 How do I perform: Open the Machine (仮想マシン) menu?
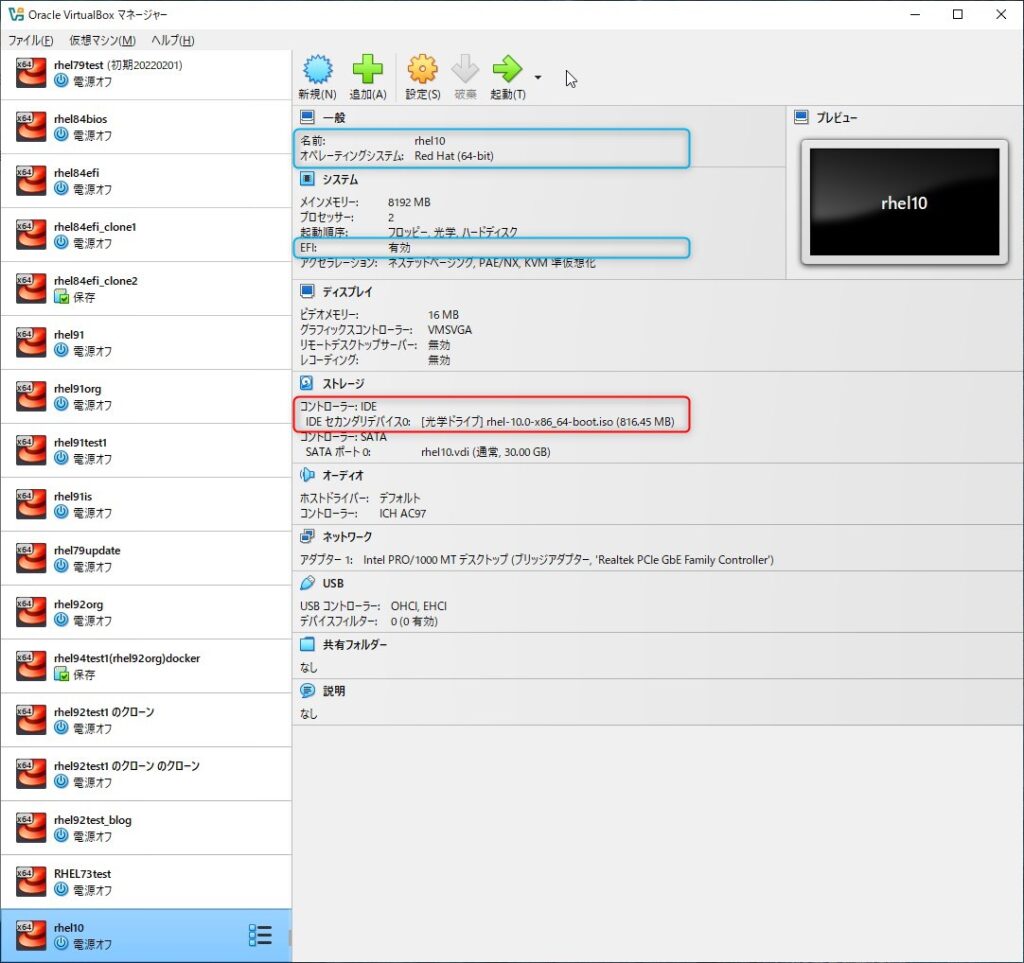[102, 40]
